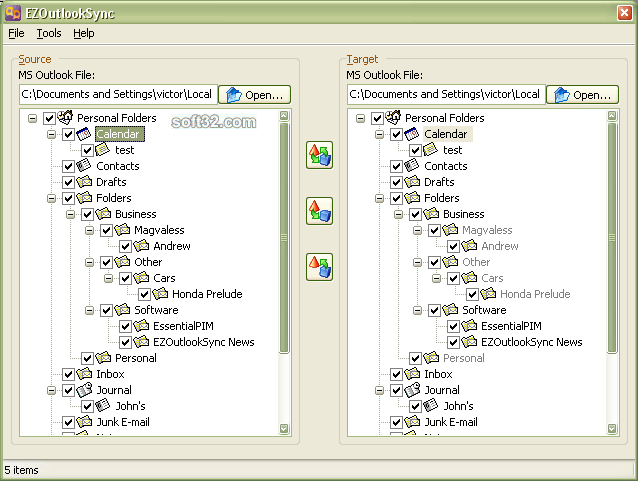This screenshot has width=638, height=481.
Task: Close the EZOutlookSync window
Action: point(625,13)
